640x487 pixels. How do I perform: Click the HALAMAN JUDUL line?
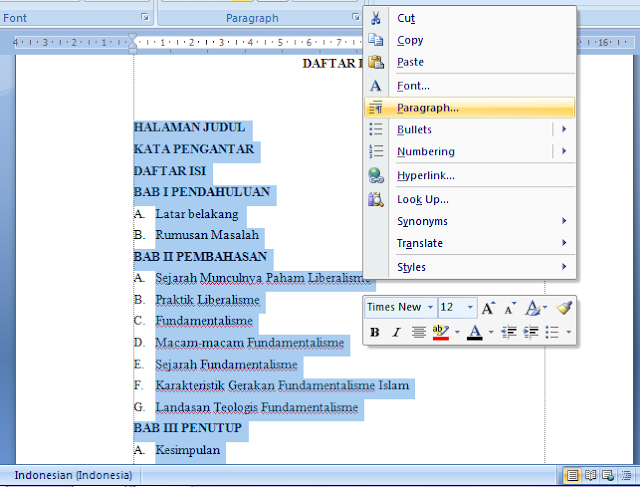point(189,127)
